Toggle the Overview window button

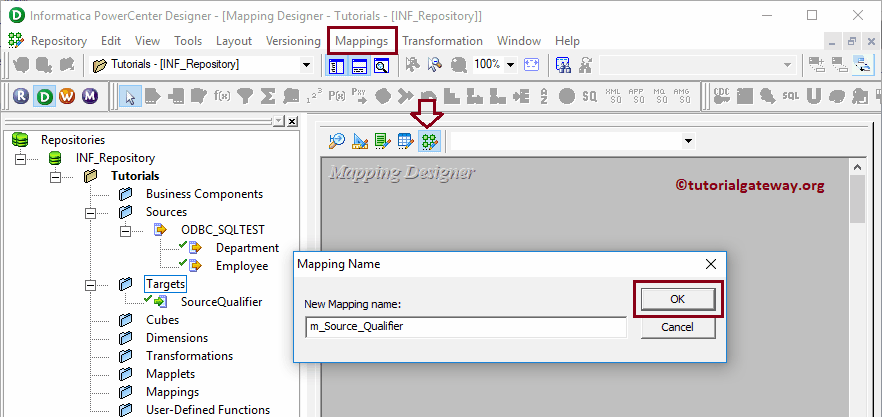point(381,66)
